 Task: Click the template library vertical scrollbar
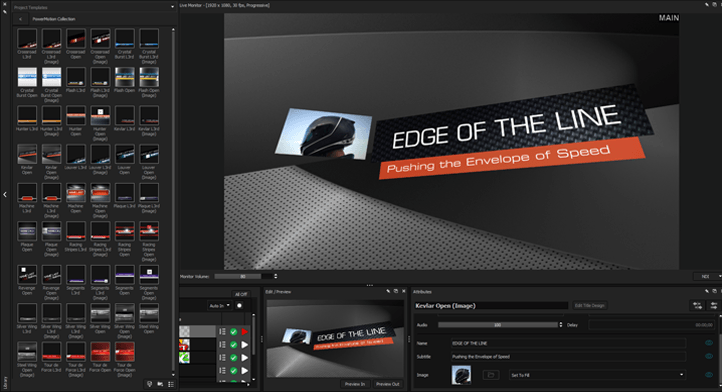pyautogui.click(x=173, y=203)
